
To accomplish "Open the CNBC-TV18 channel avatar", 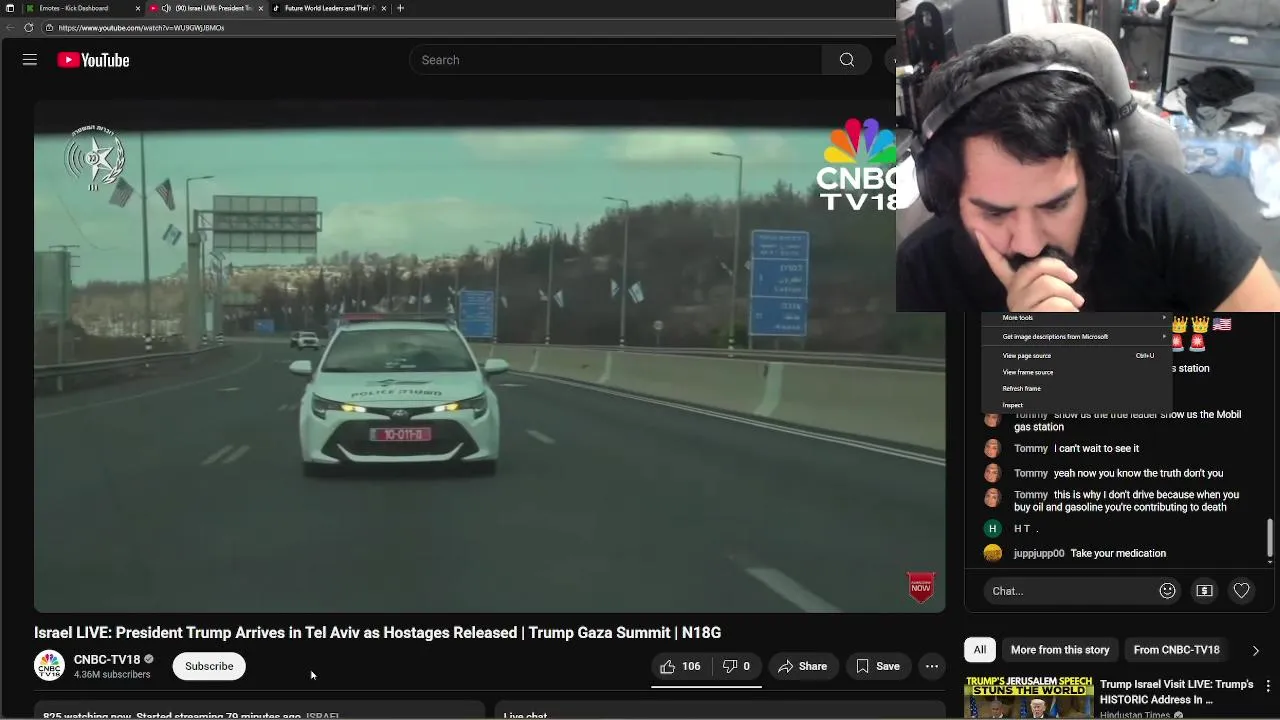I will [x=49, y=666].
